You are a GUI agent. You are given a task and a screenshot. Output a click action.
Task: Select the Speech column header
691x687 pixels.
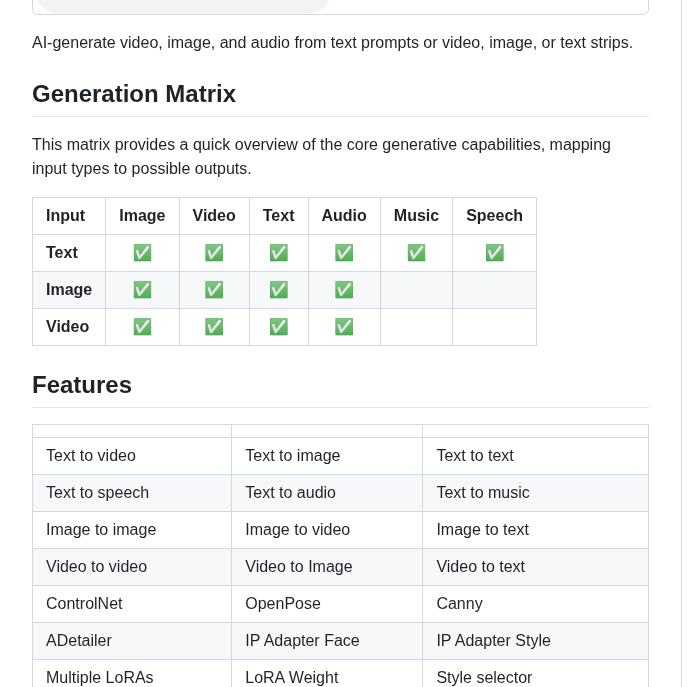tap(494, 216)
